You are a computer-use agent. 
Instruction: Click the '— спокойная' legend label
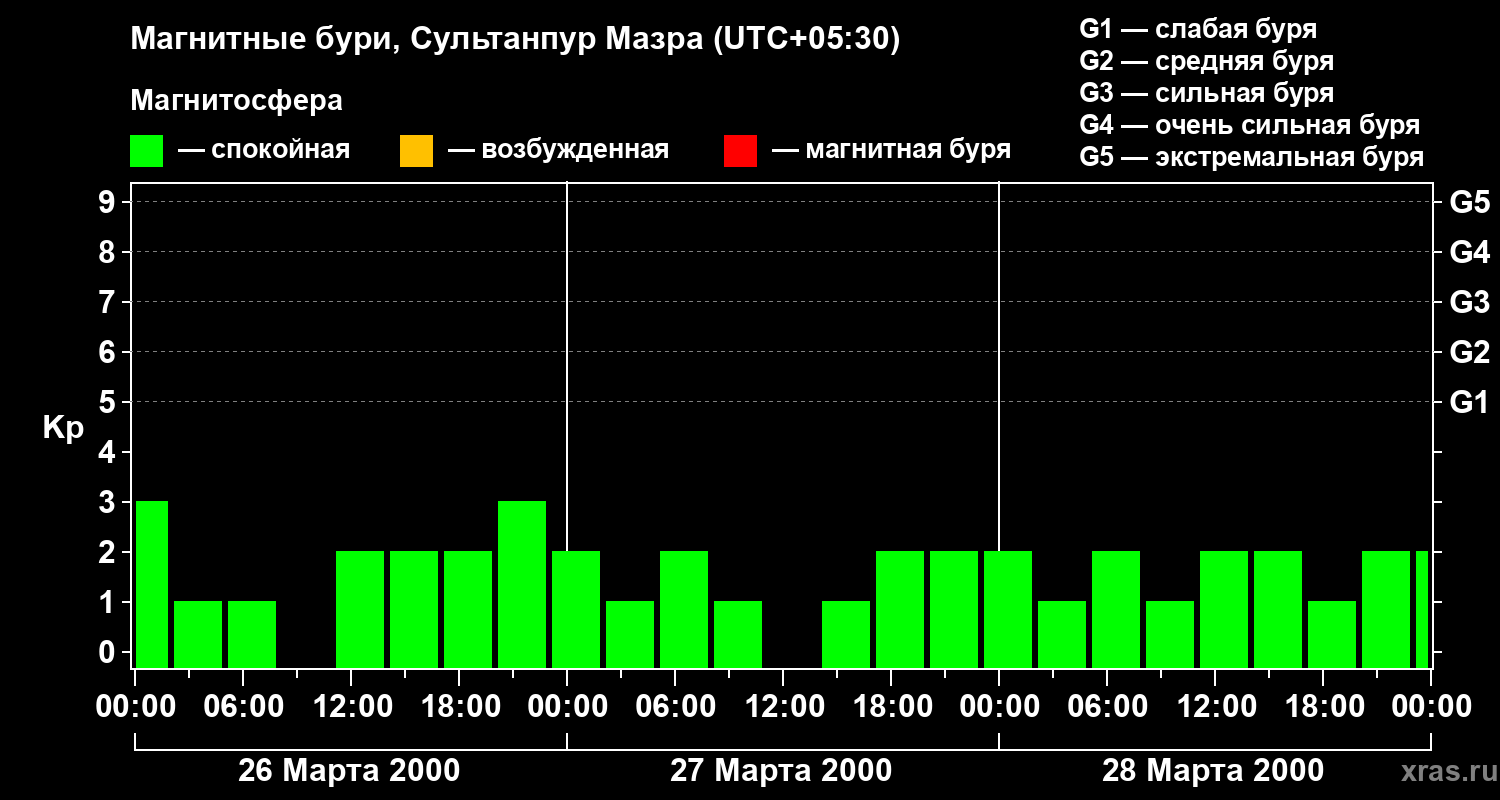point(264,151)
